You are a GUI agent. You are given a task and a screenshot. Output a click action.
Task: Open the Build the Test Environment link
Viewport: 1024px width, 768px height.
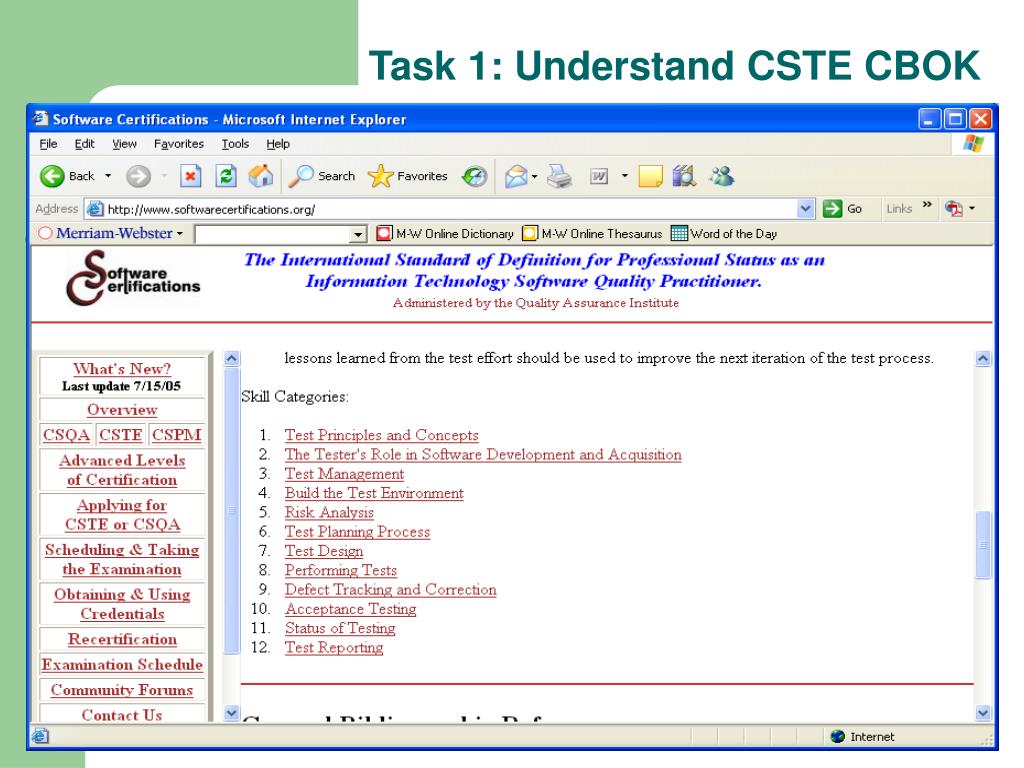pyautogui.click(x=374, y=493)
